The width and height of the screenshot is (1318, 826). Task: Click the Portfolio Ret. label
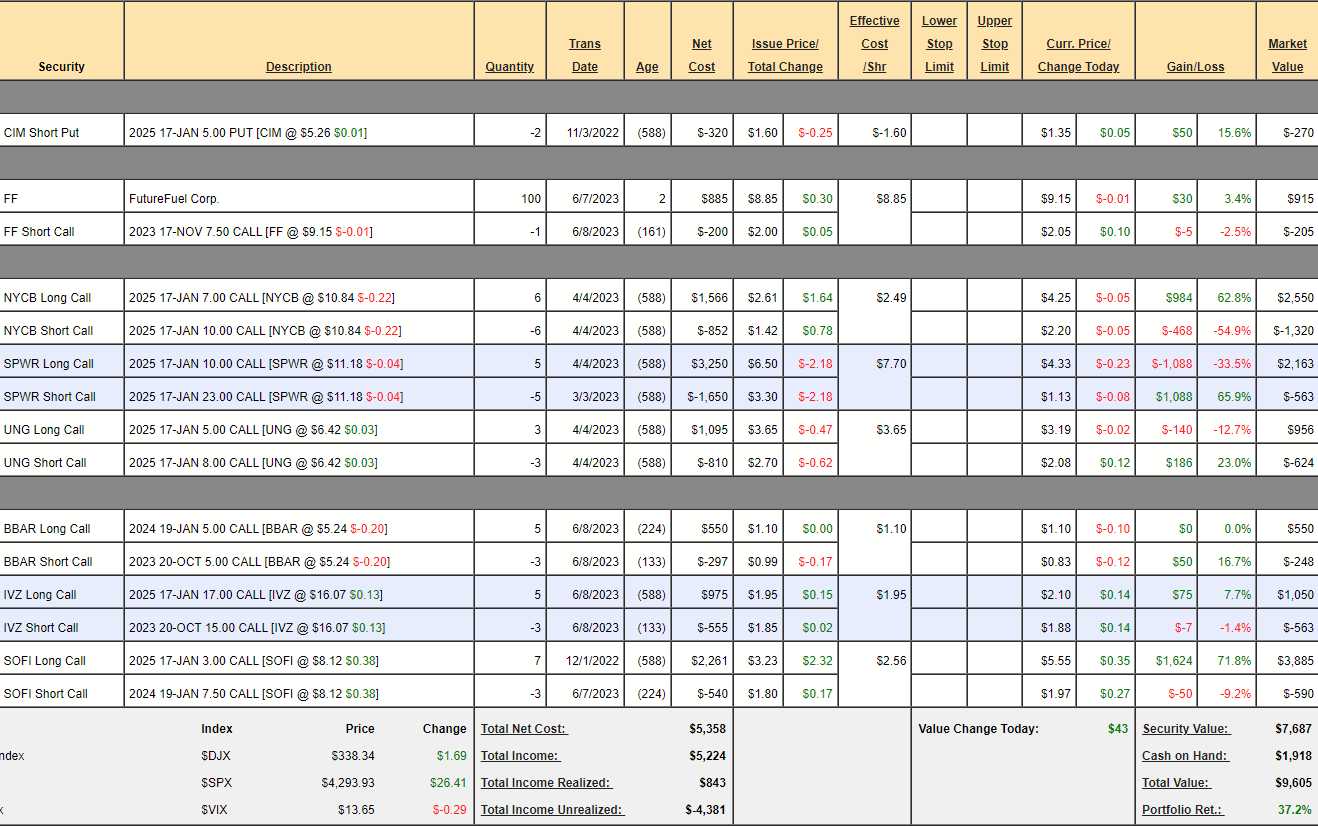click(x=1182, y=810)
